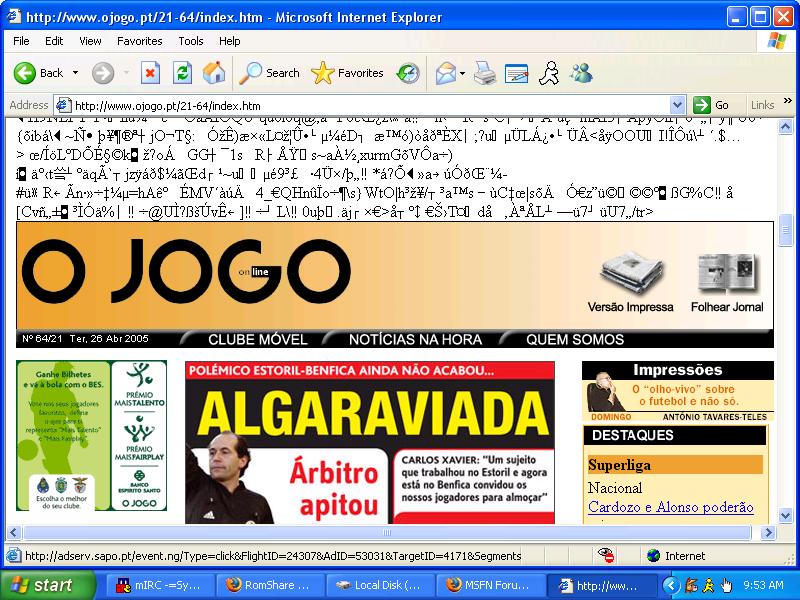Image resolution: width=800 pixels, height=600 pixels.
Task: Switch to the RomShare Firefox taskbar button
Action: pos(270,585)
